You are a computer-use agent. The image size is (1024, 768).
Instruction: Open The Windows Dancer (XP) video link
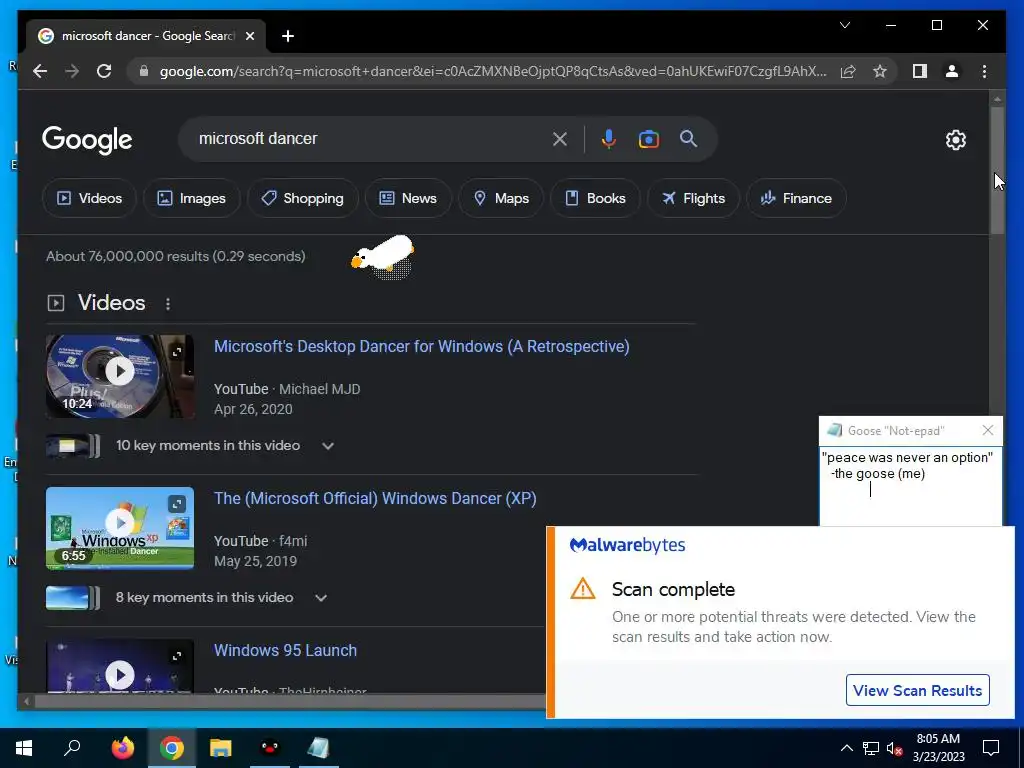click(376, 498)
